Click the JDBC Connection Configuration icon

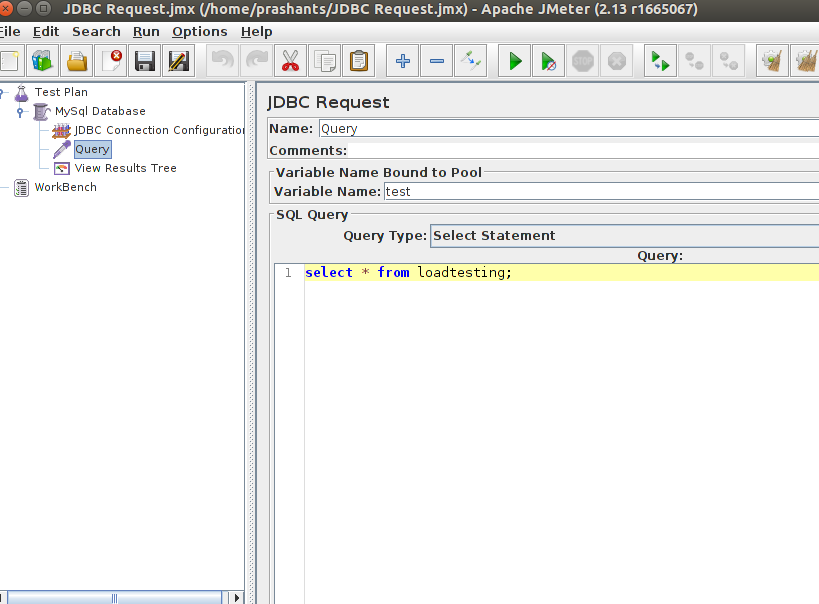pyautogui.click(x=61, y=131)
